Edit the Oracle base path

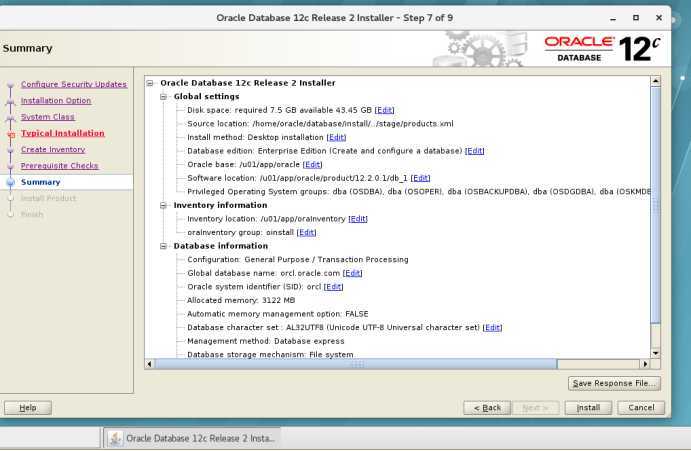pyautogui.click(x=312, y=164)
